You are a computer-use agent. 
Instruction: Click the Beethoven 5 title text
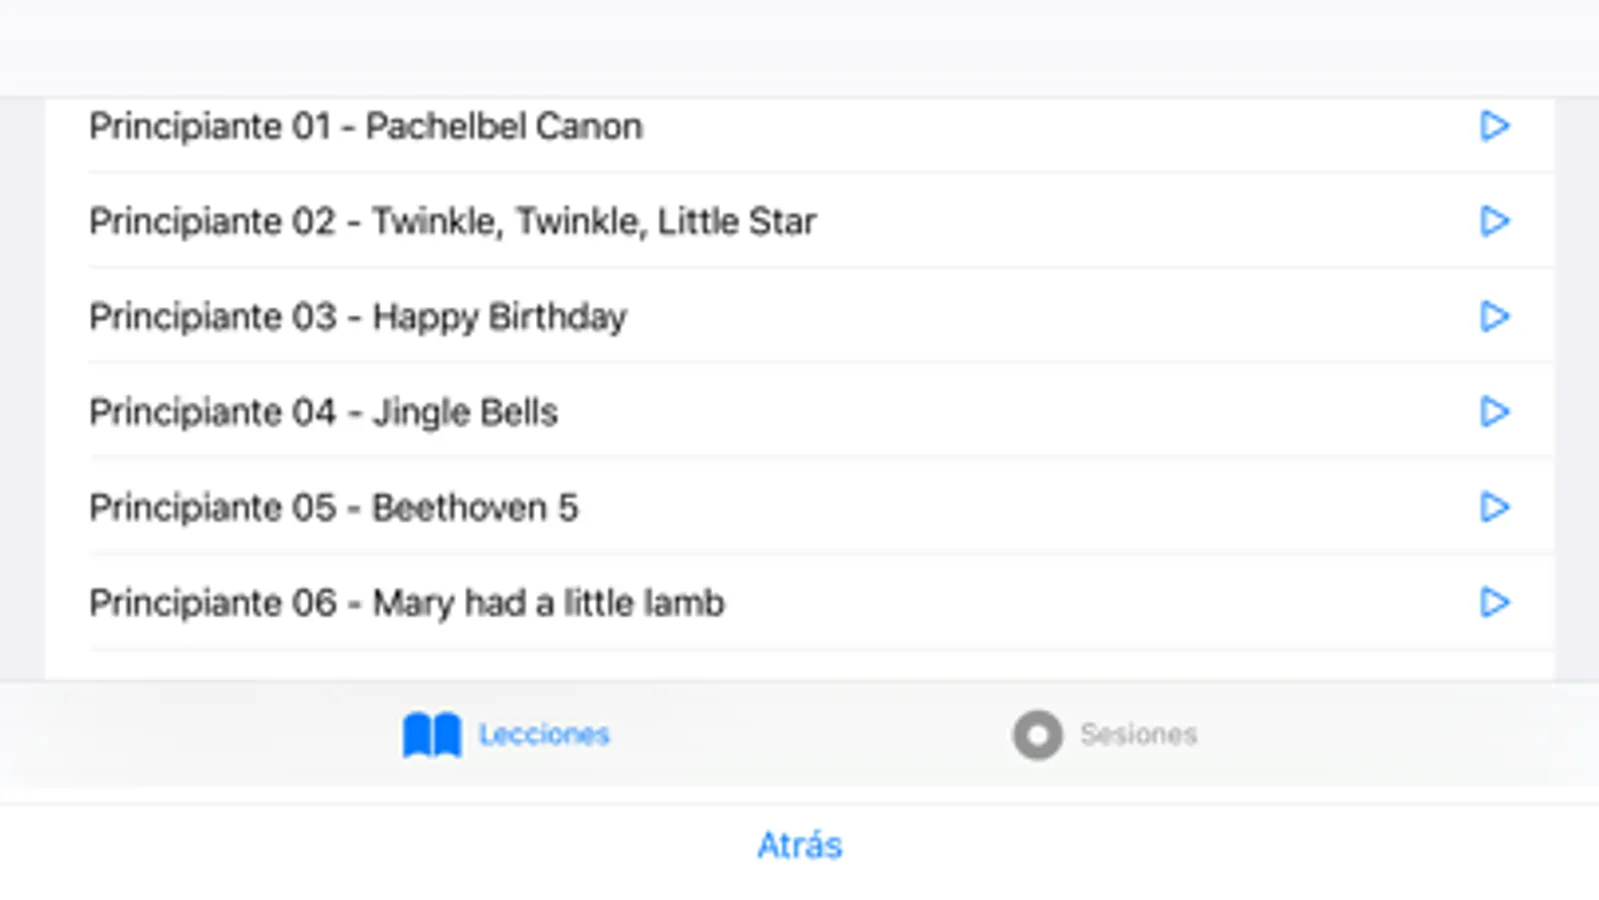(475, 508)
